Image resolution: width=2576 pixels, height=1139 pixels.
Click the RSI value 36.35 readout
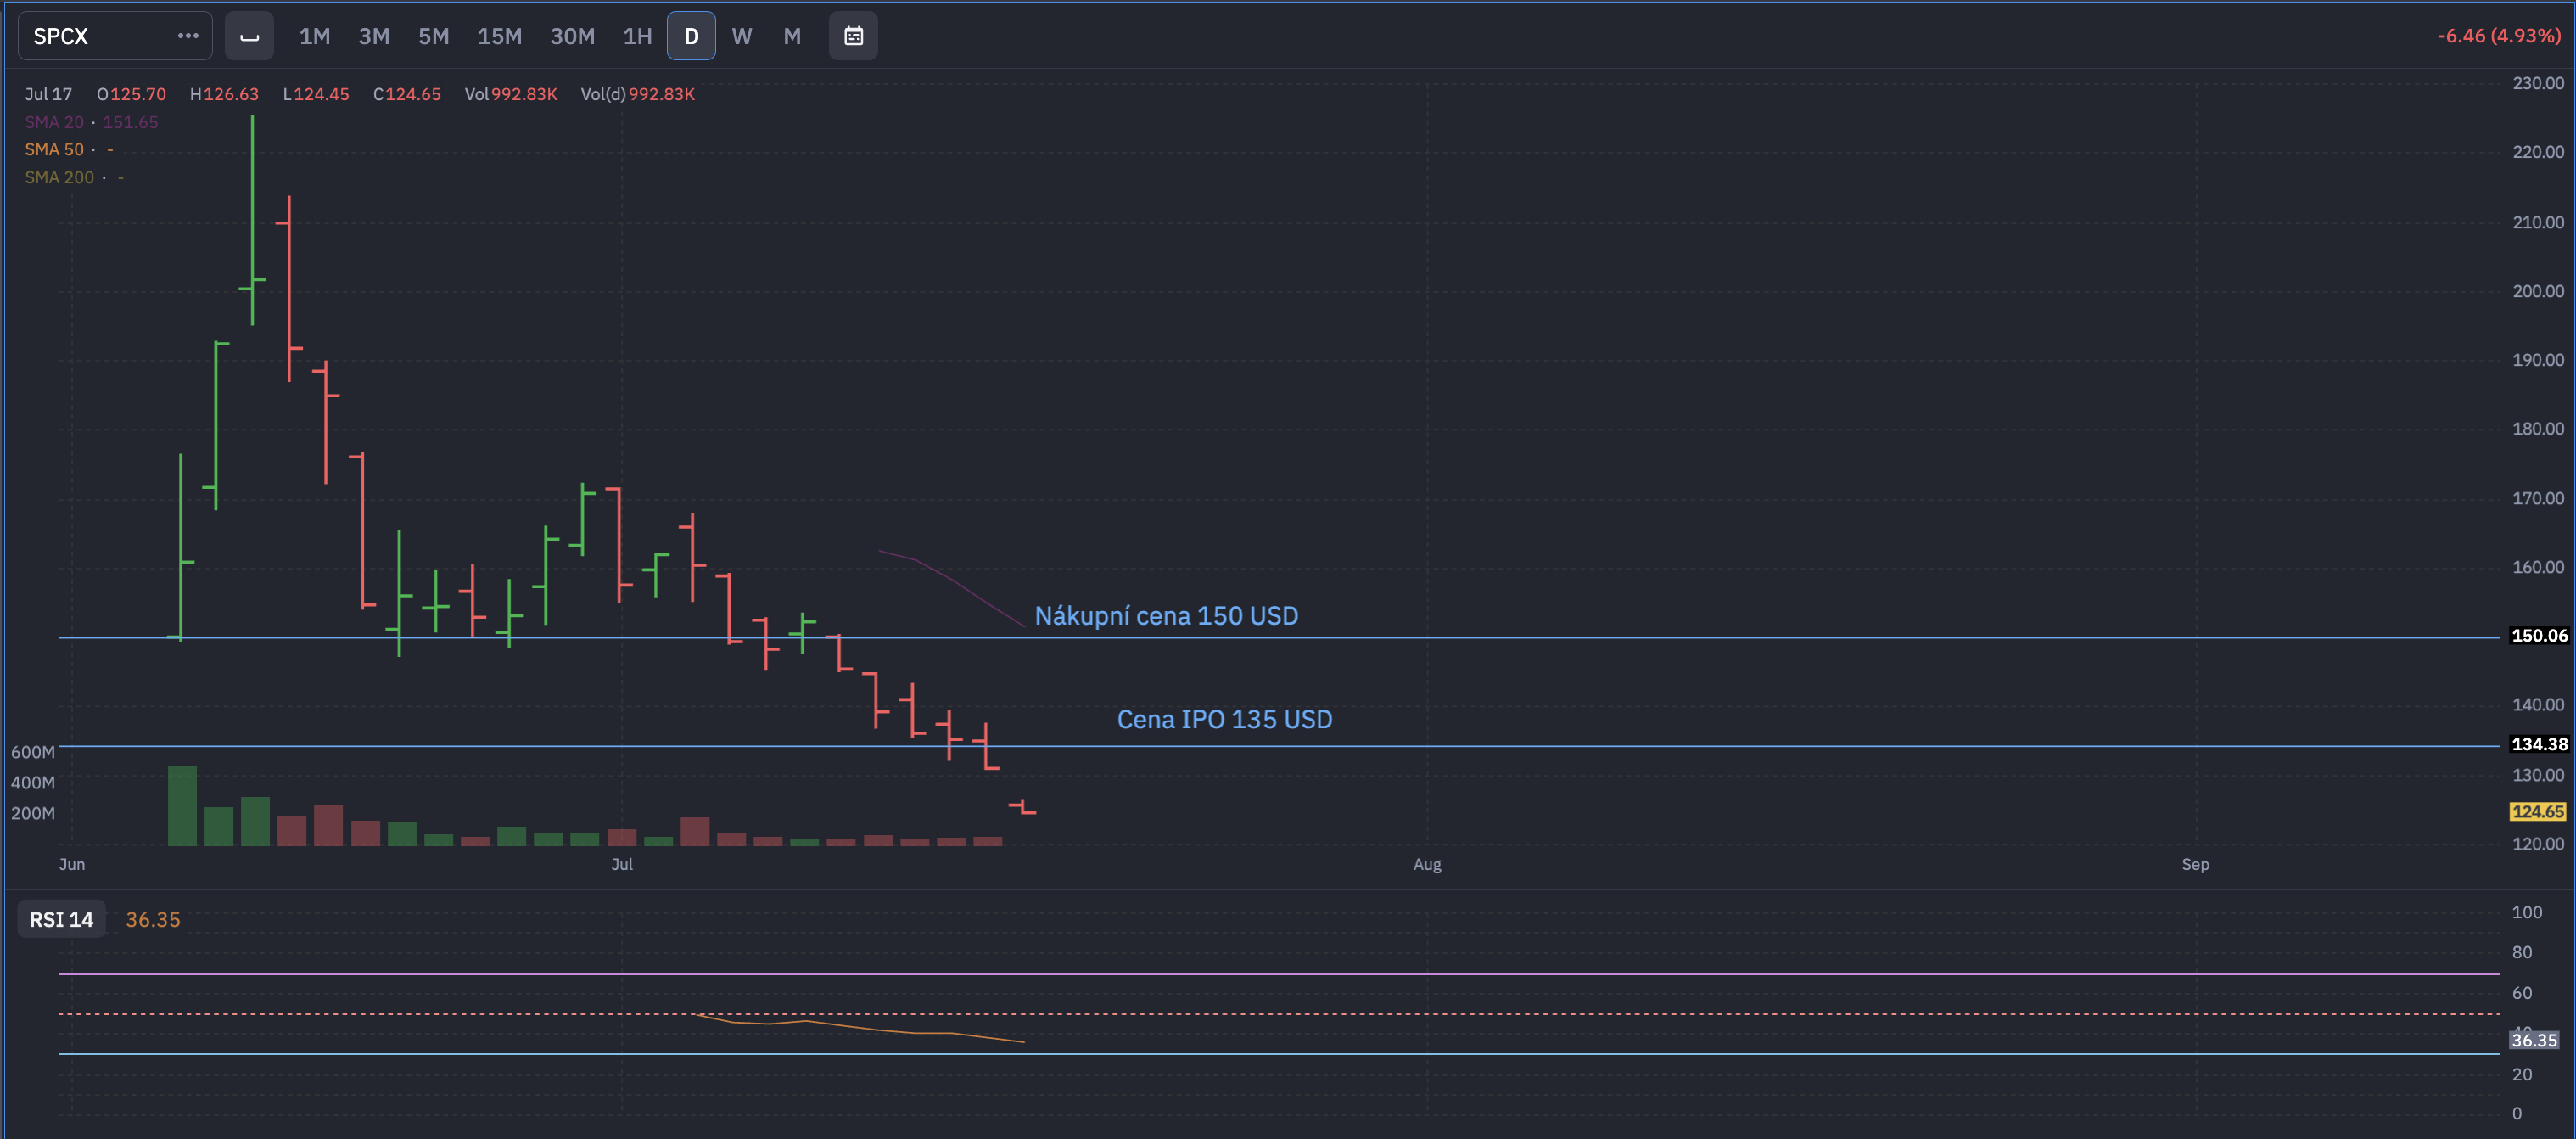(x=153, y=919)
